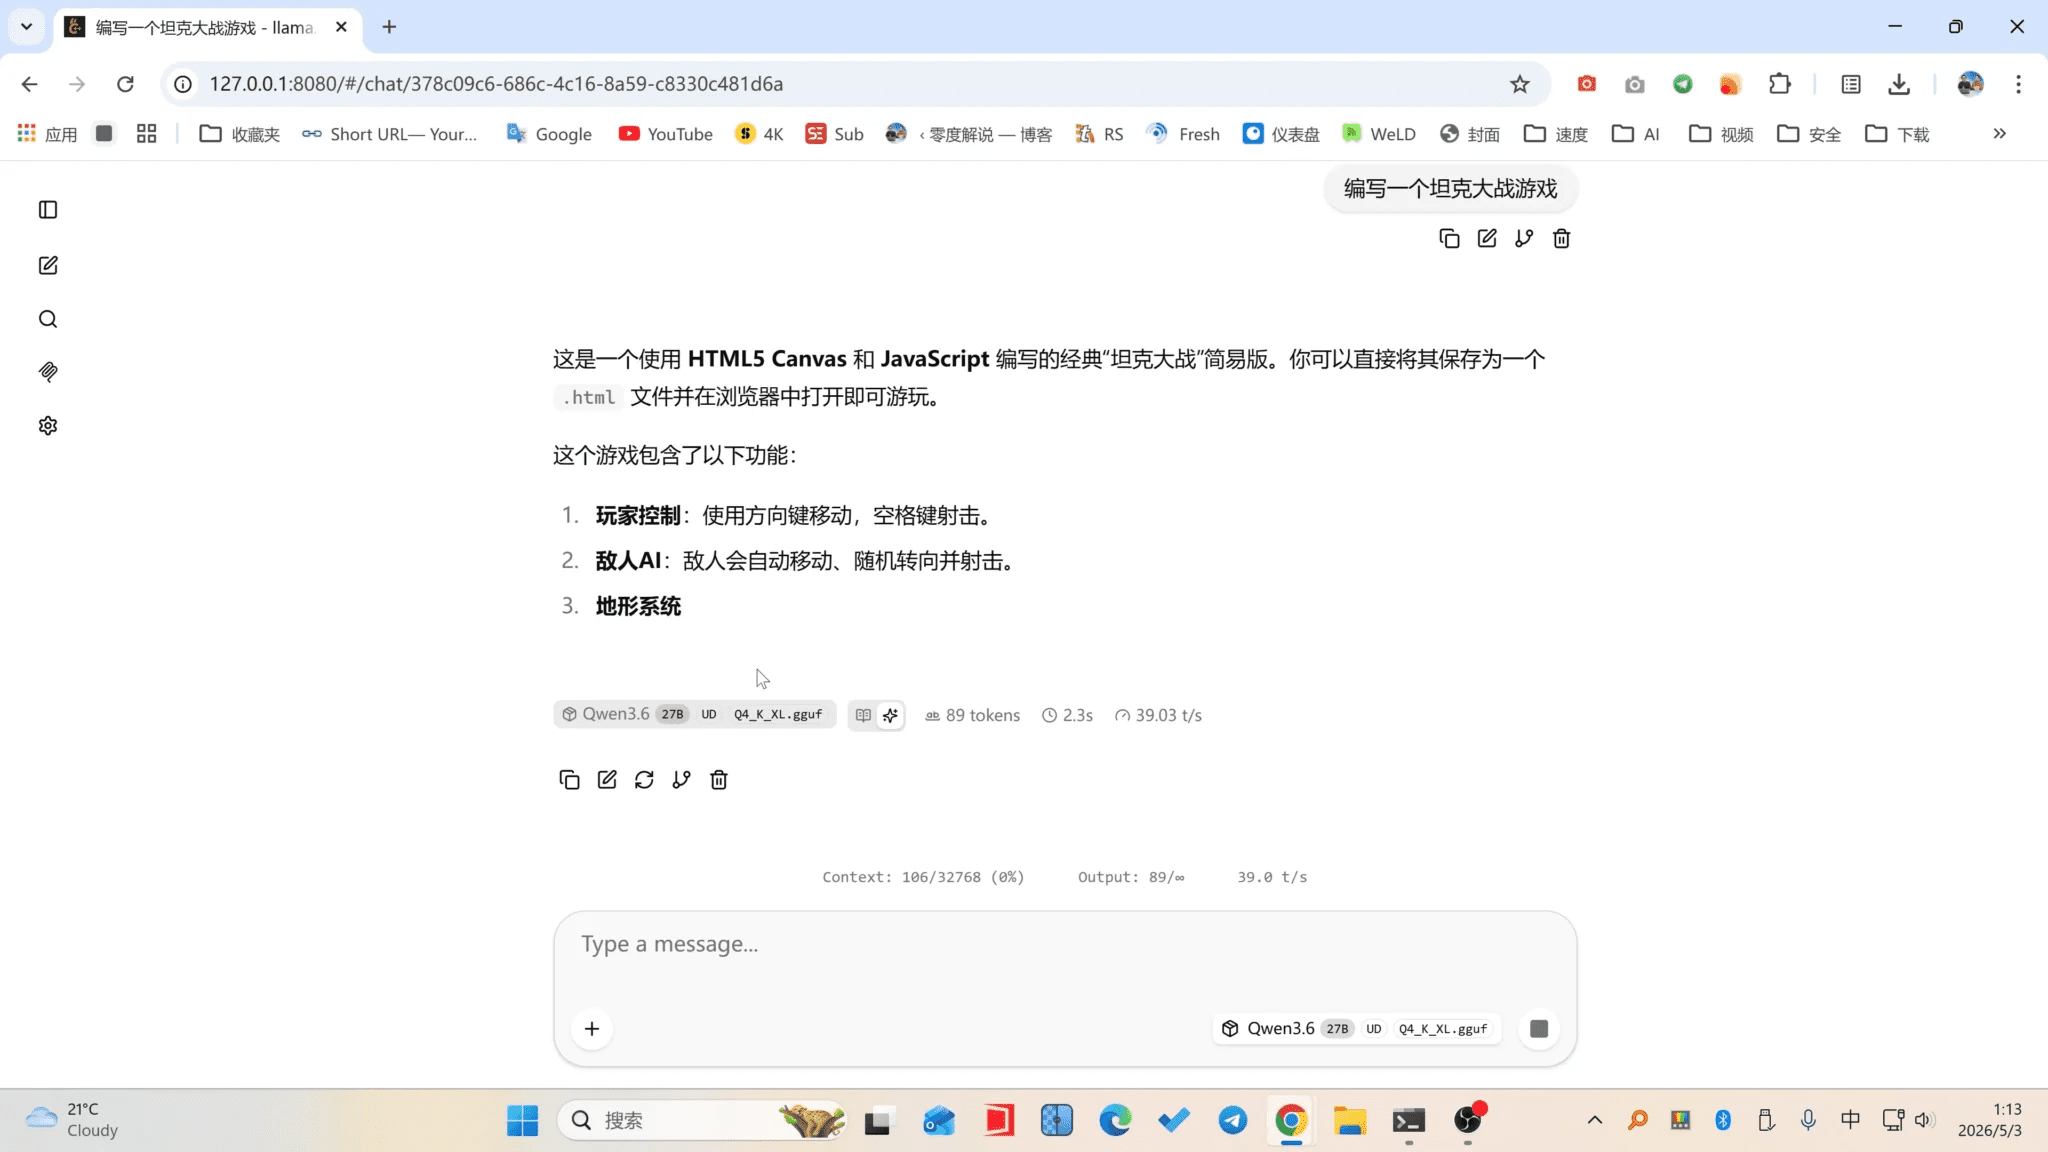Screen dimensions: 2048x1152
Task: Toggle the sidebar panel icon
Action: coord(48,210)
